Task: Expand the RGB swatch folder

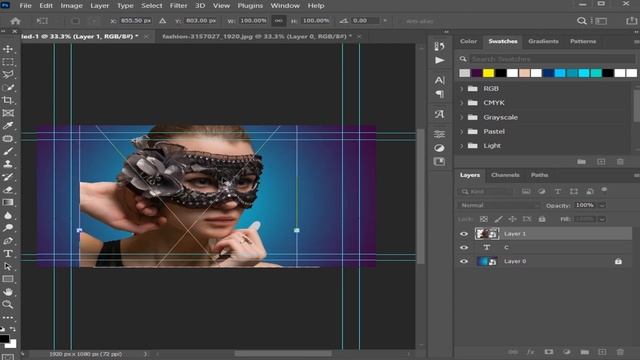Action: (x=462, y=89)
